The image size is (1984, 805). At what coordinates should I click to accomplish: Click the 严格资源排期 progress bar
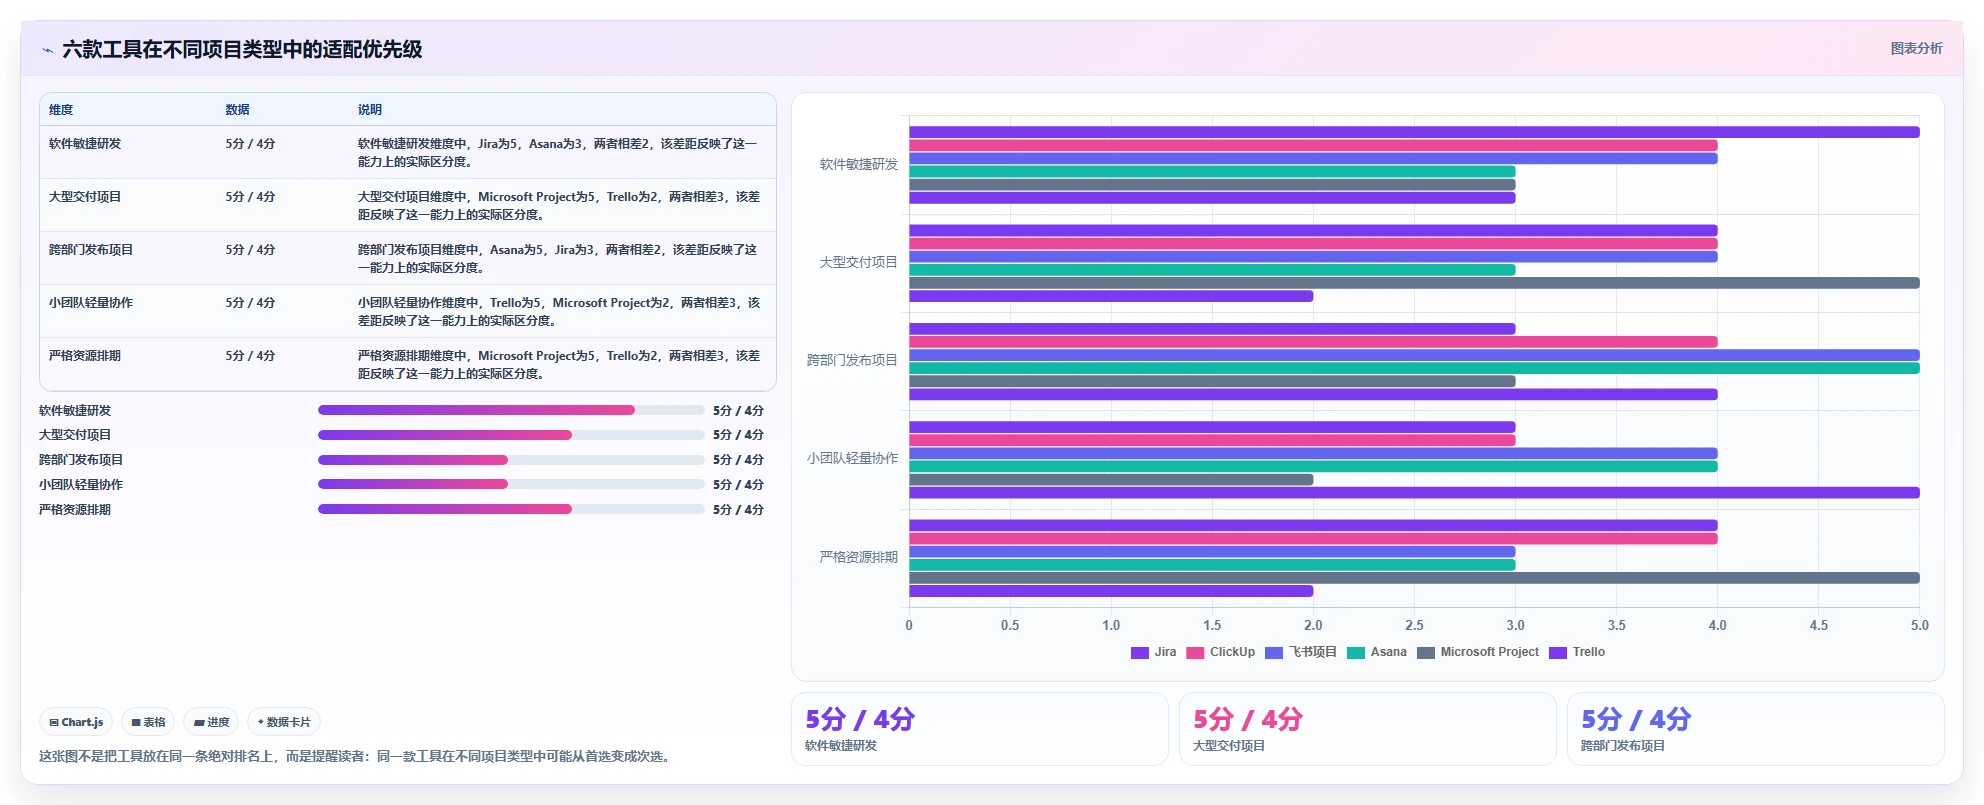511,509
